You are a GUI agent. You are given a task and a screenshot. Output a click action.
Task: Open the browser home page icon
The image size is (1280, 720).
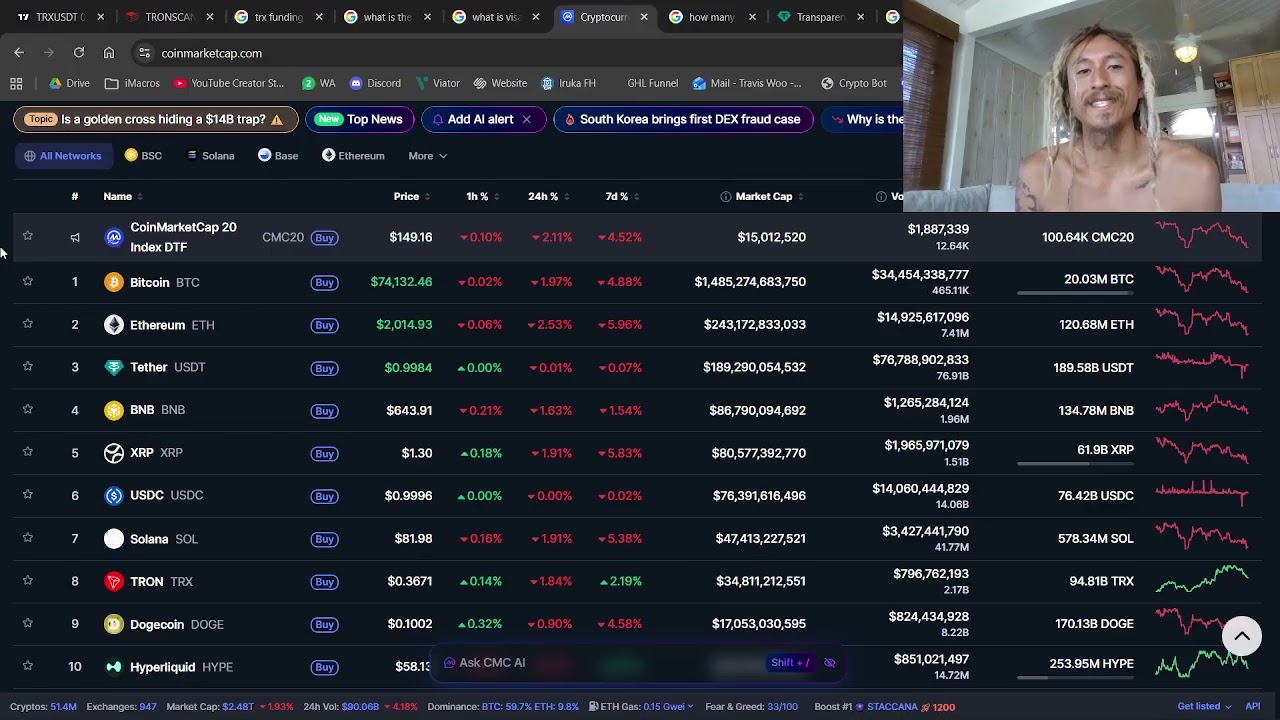109,53
